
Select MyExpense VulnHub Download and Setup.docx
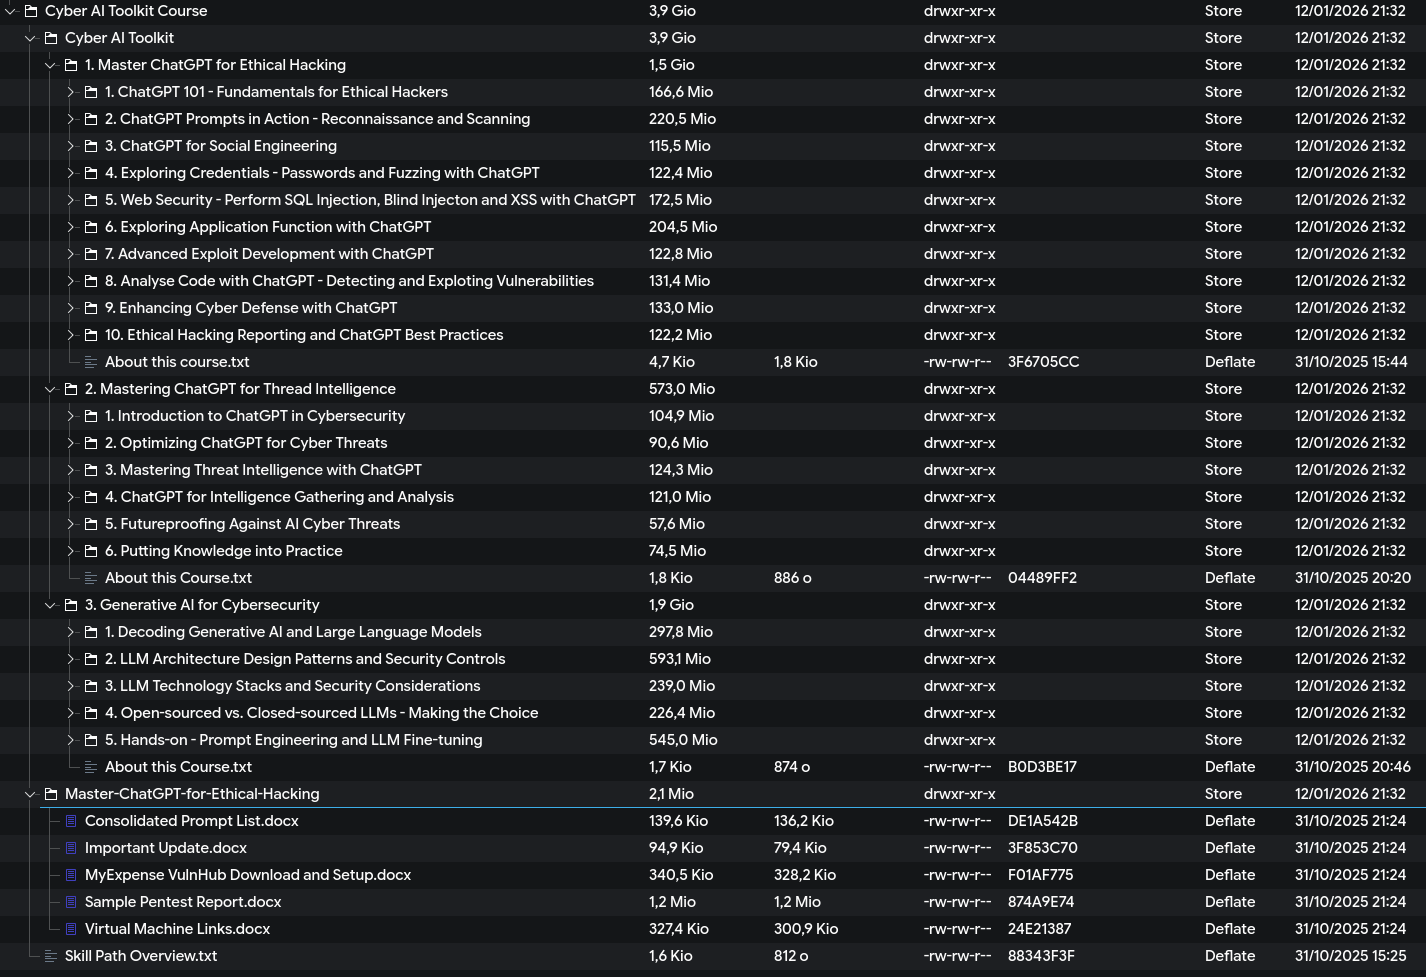pos(247,875)
